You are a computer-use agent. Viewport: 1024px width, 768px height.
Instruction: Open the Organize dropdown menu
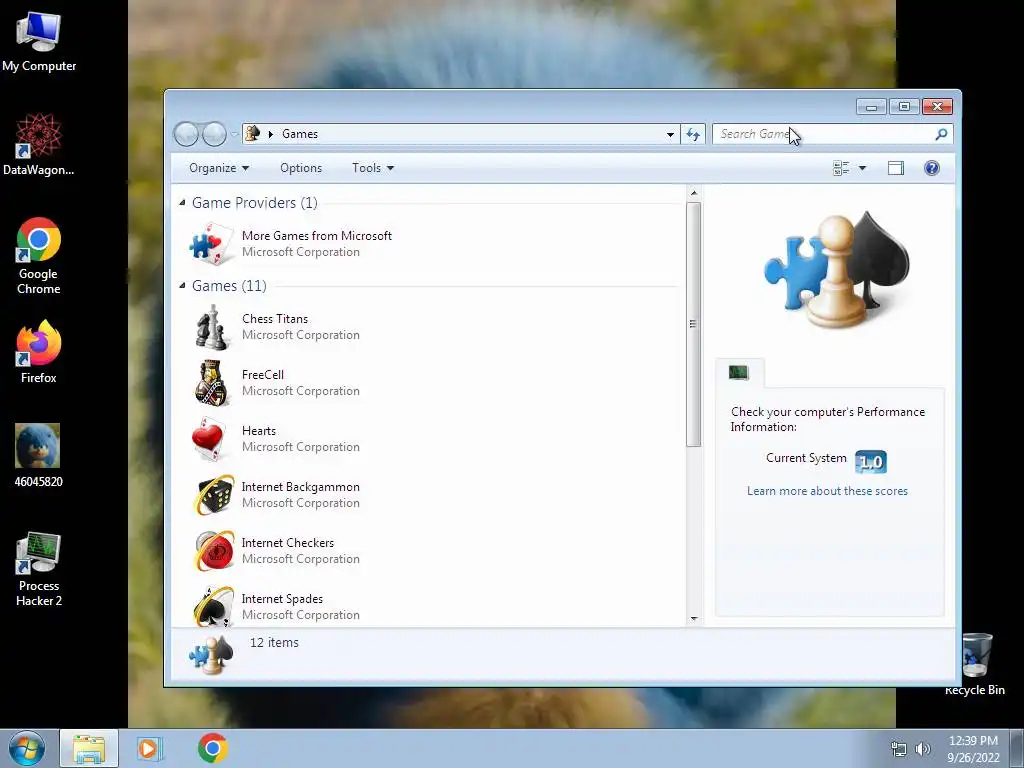click(219, 168)
